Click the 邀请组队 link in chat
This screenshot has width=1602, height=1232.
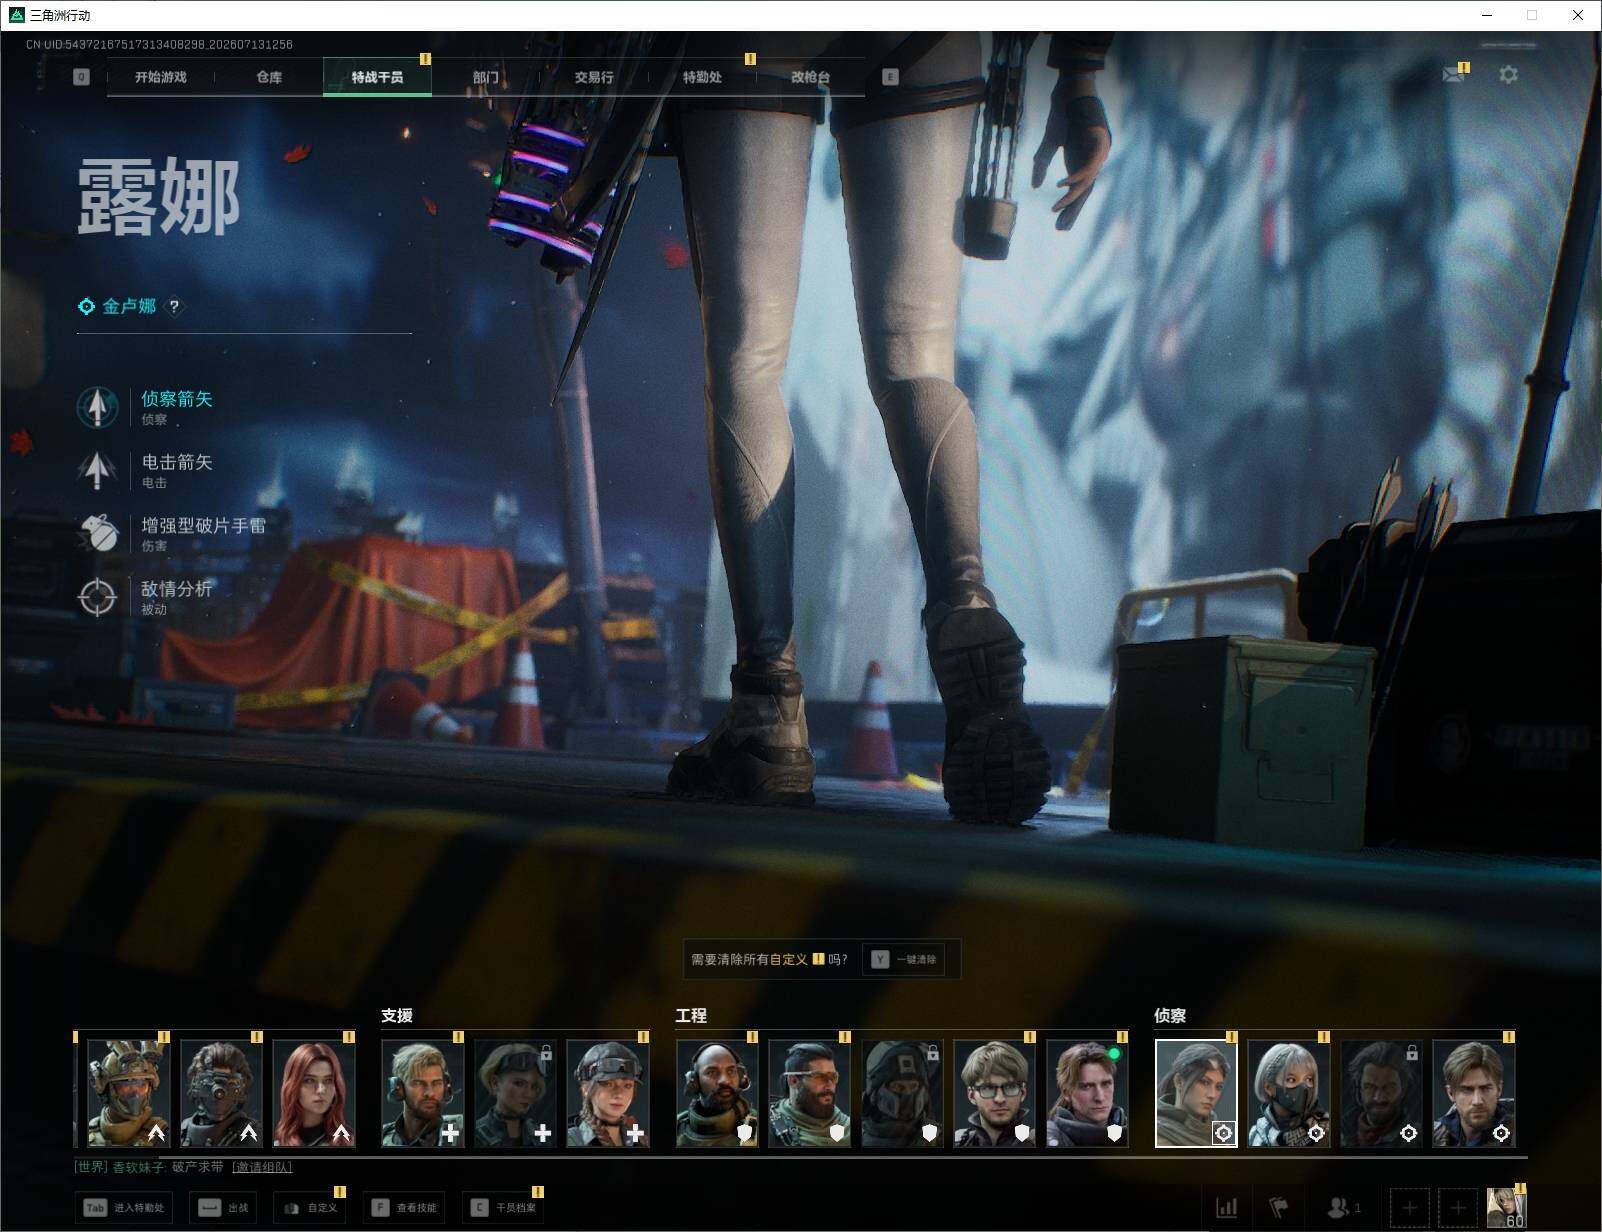click(262, 1167)
